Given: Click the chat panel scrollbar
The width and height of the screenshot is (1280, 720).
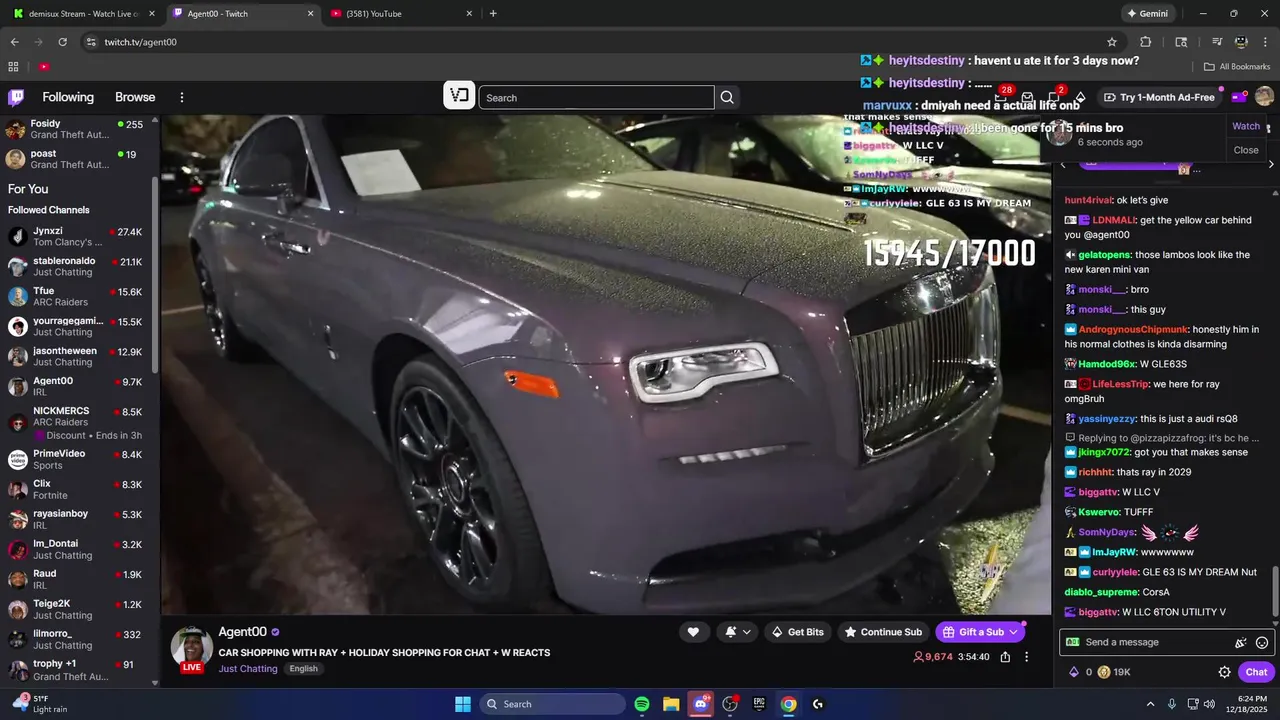Looking at the screenshot, I should (1275, 590).
